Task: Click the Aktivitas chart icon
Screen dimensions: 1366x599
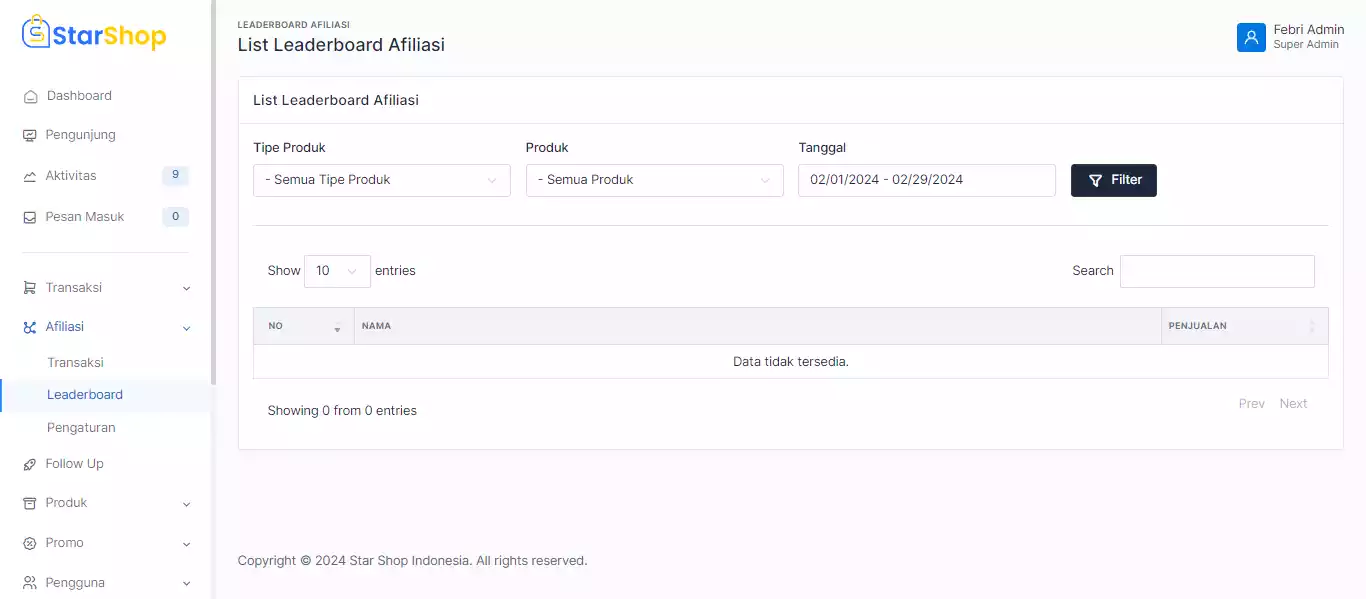Action: (30, 177)
